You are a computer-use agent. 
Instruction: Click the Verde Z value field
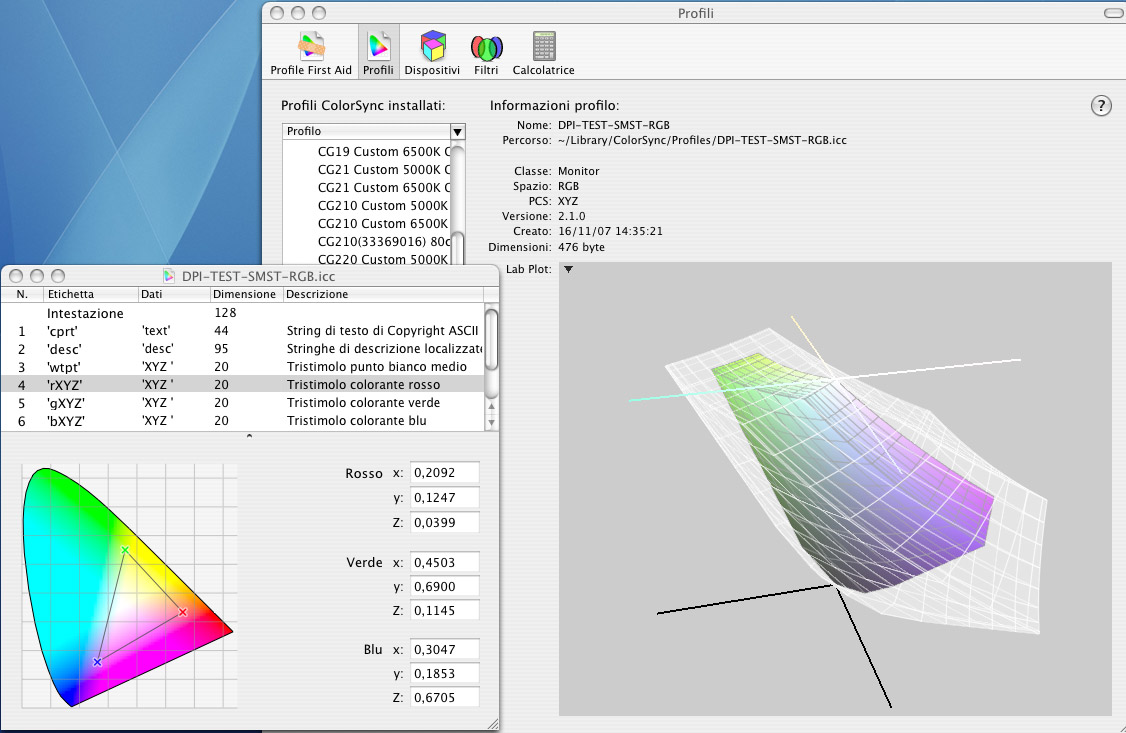pos(445,611)
